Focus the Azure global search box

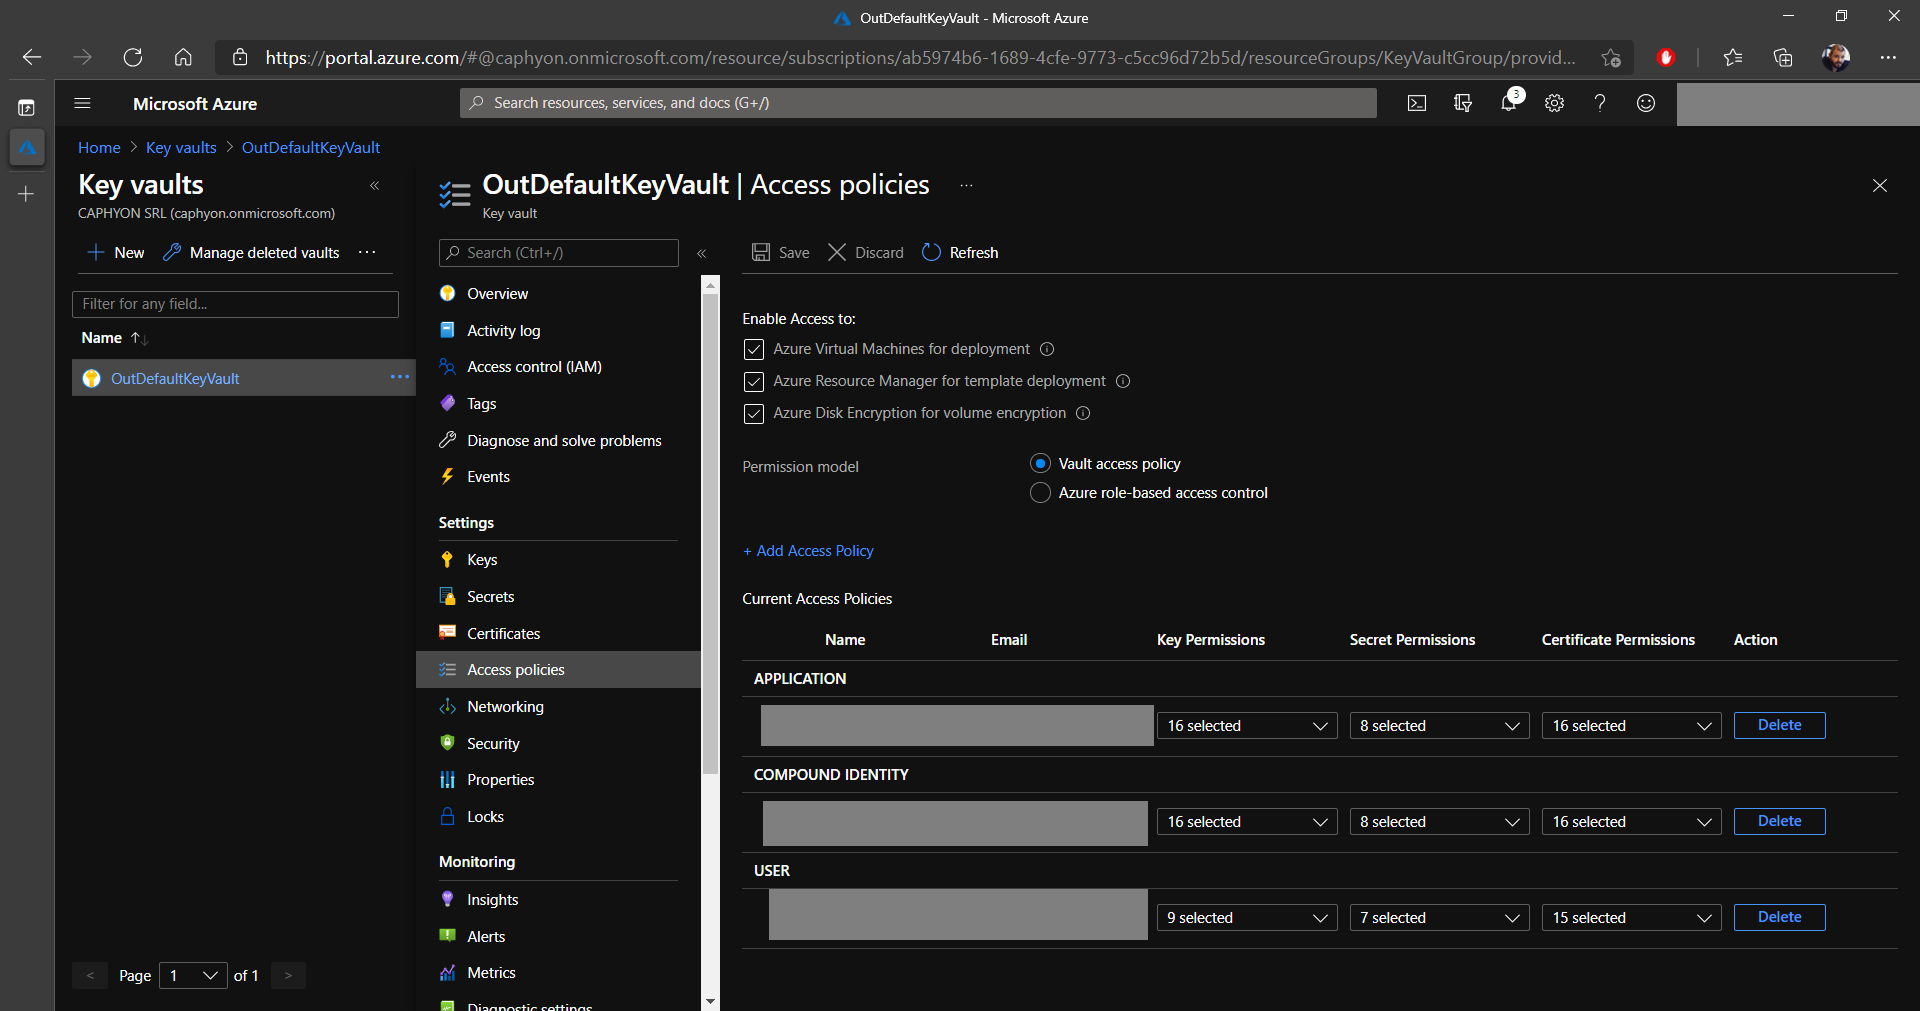(x=918, y=103)
